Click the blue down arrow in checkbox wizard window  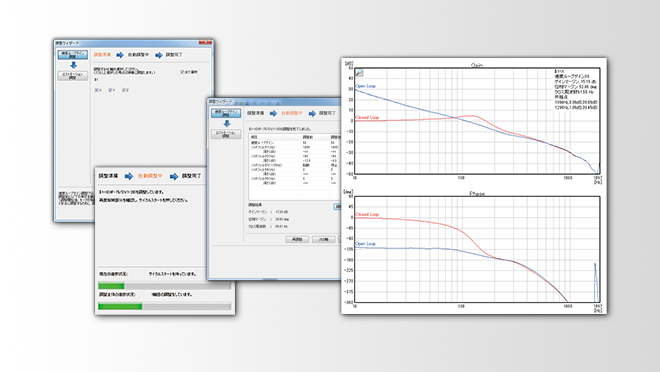(x=73, y=65)
